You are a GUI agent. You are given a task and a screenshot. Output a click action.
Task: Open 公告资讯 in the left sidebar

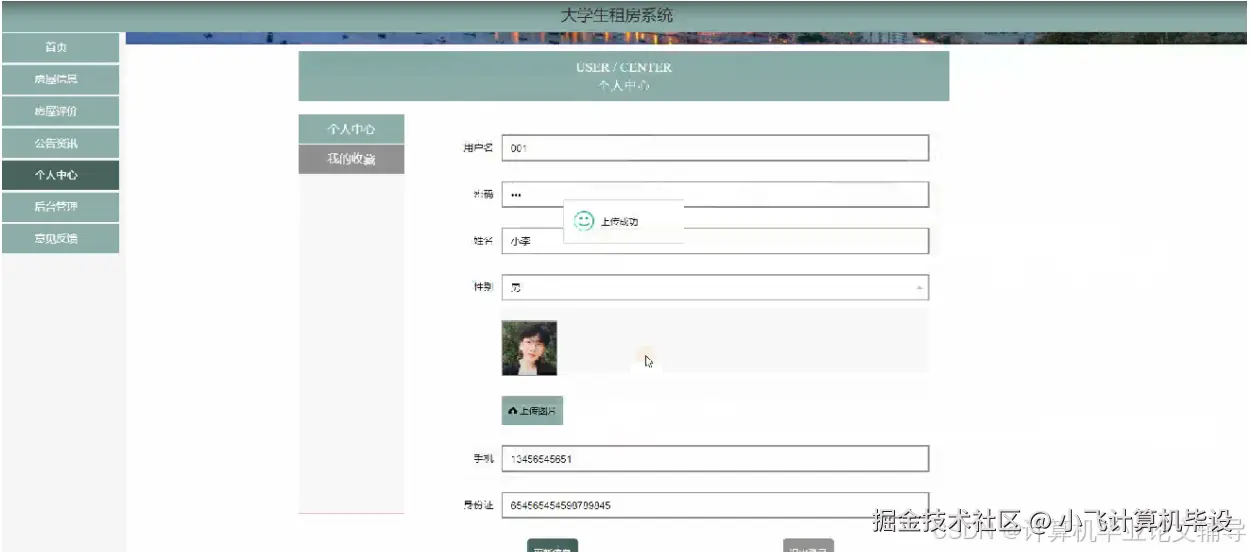click(60, 143)
